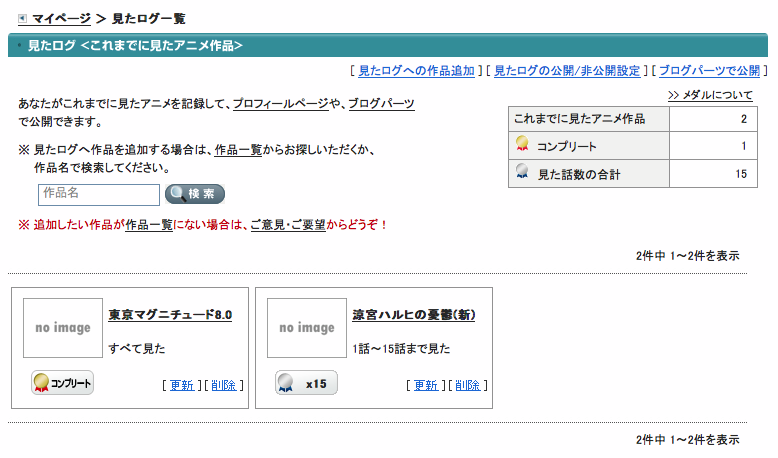Click no image thumbnail for 東京マグニチュード8.0

click(x=63, y=328)
